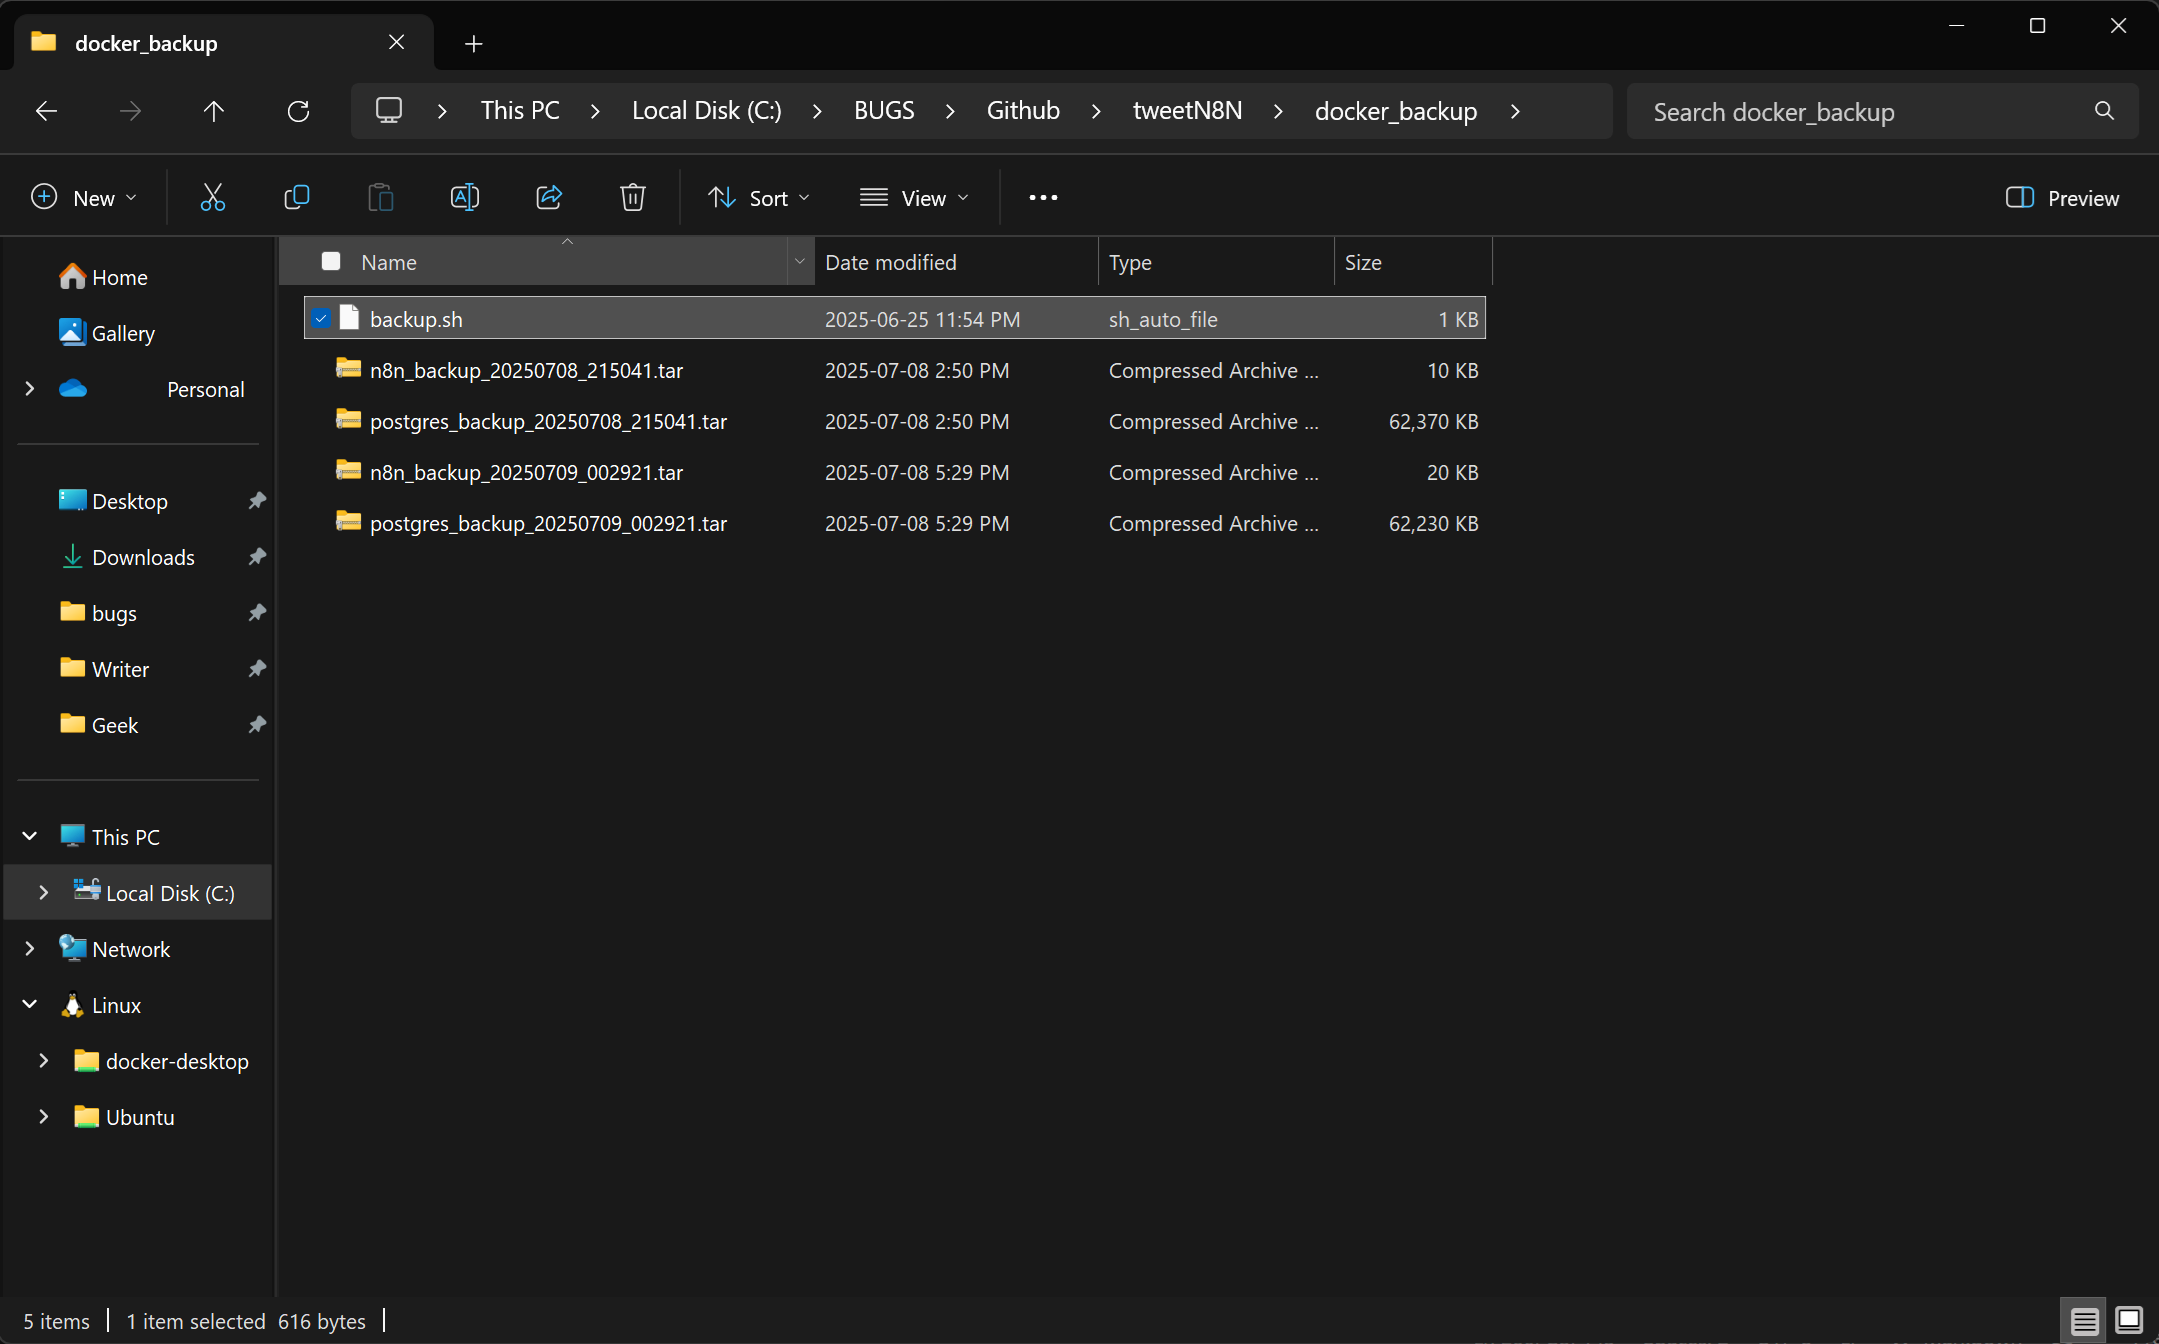Add a new tab with plus icon

click(474, 43)
